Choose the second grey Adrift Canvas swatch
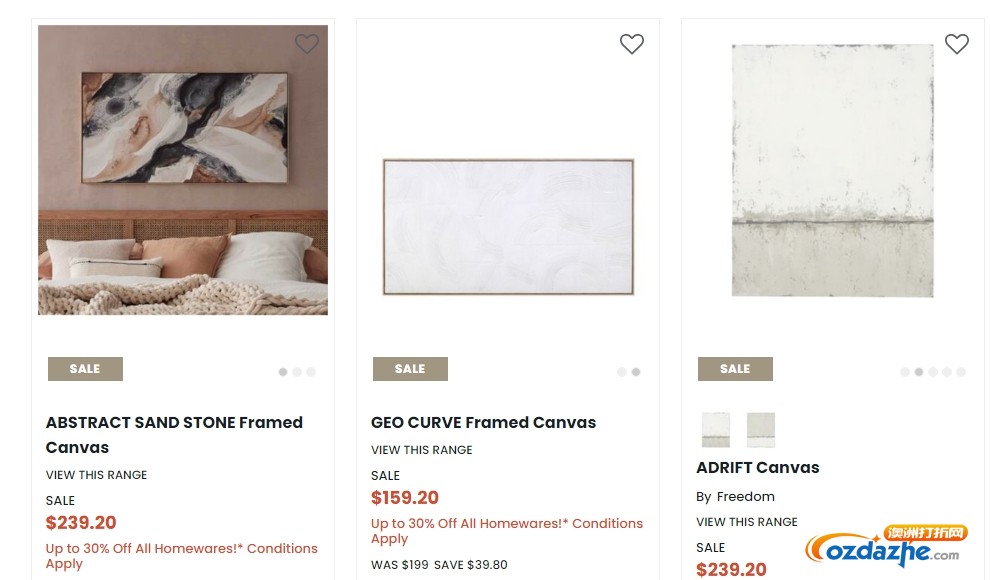 [x=761, y=430]
